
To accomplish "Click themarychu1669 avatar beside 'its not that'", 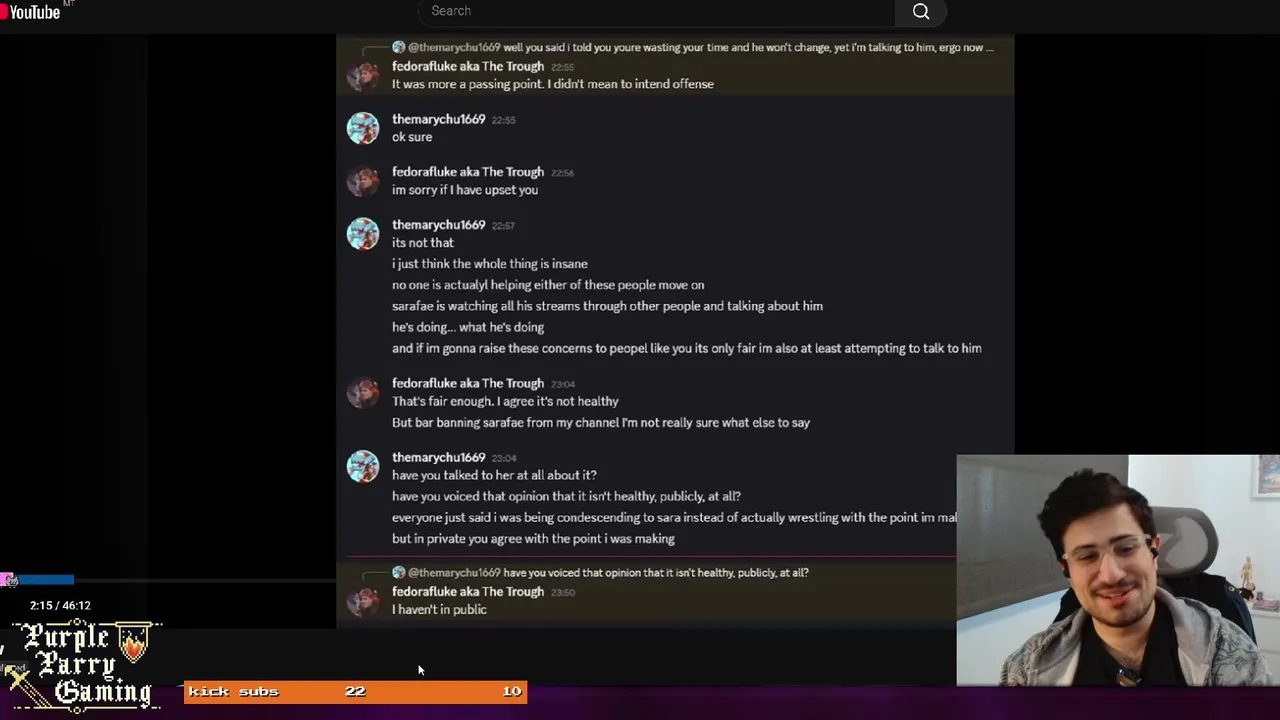I will click(363, 234).
